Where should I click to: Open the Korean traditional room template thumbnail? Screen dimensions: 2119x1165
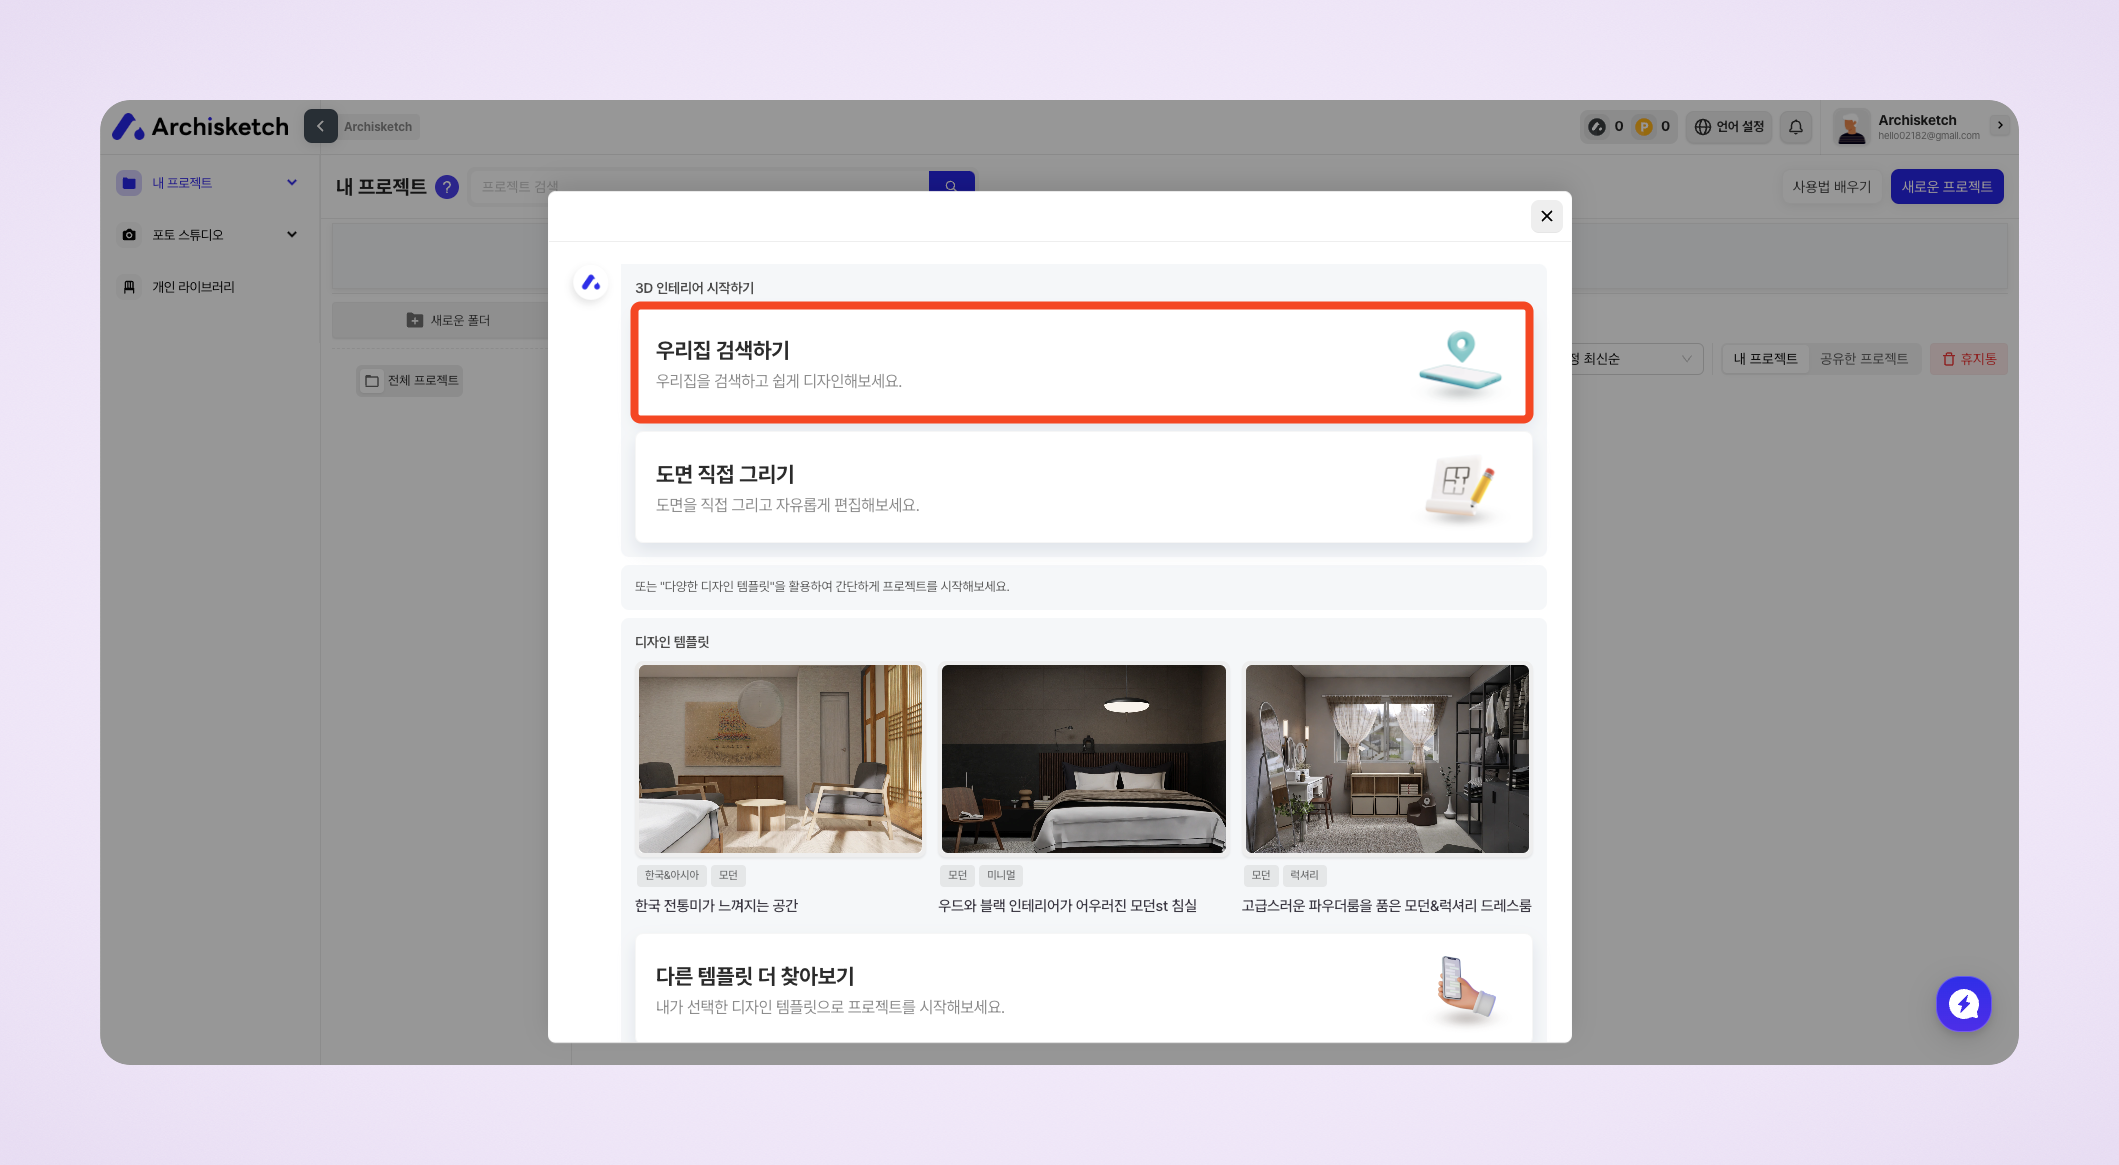[x=780, y=759]
